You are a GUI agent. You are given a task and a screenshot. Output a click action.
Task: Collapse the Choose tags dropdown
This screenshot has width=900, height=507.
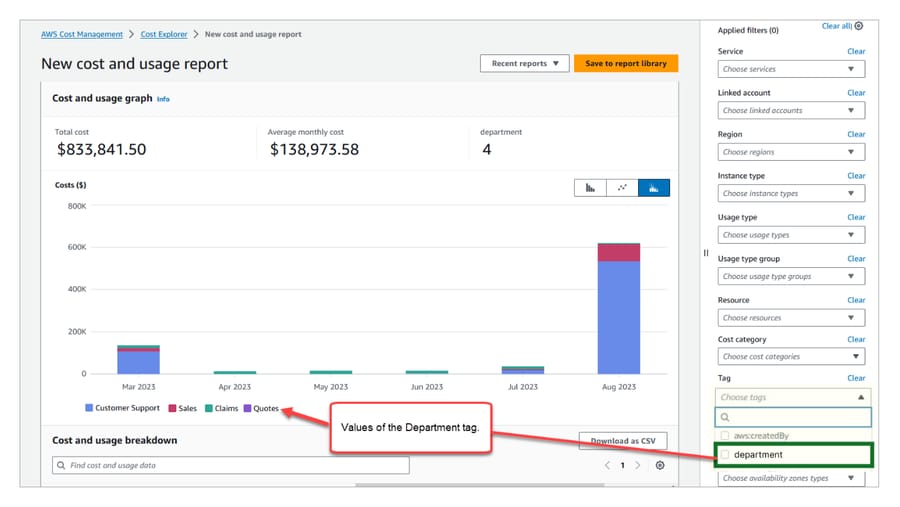(793, 397)
